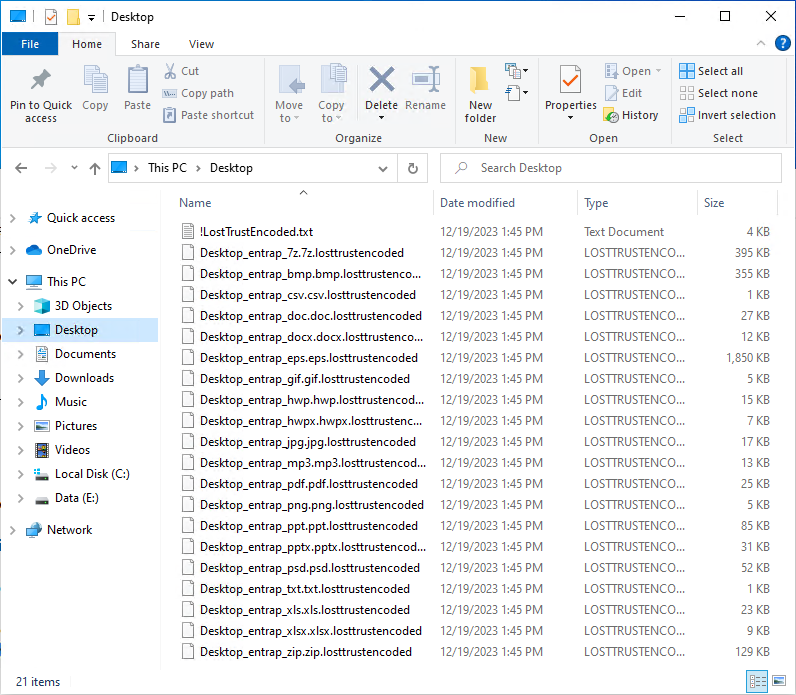
Task: Switch to the Share tab
Action: click(145, 44)
